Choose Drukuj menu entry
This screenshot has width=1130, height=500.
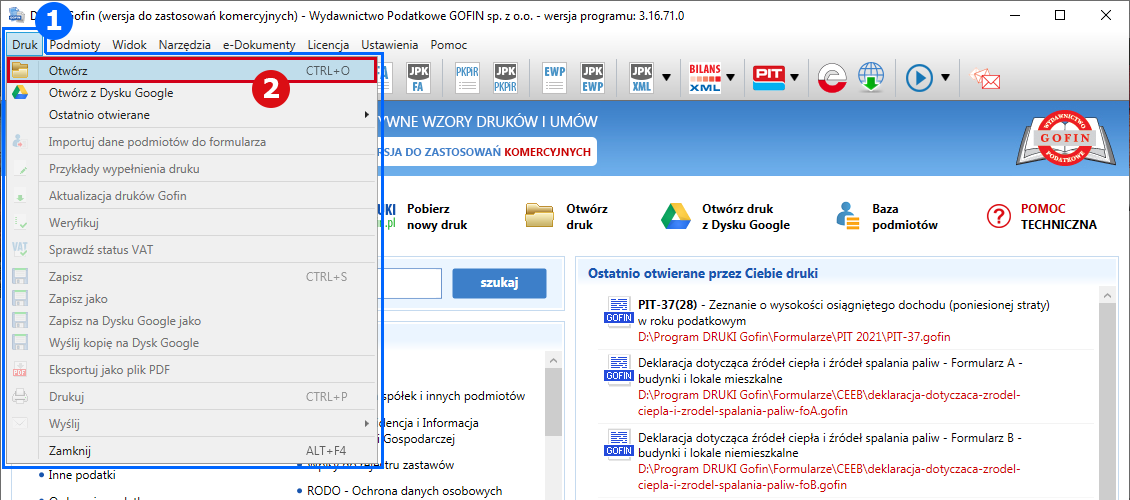pyautogui.click(x=192, y=396)
